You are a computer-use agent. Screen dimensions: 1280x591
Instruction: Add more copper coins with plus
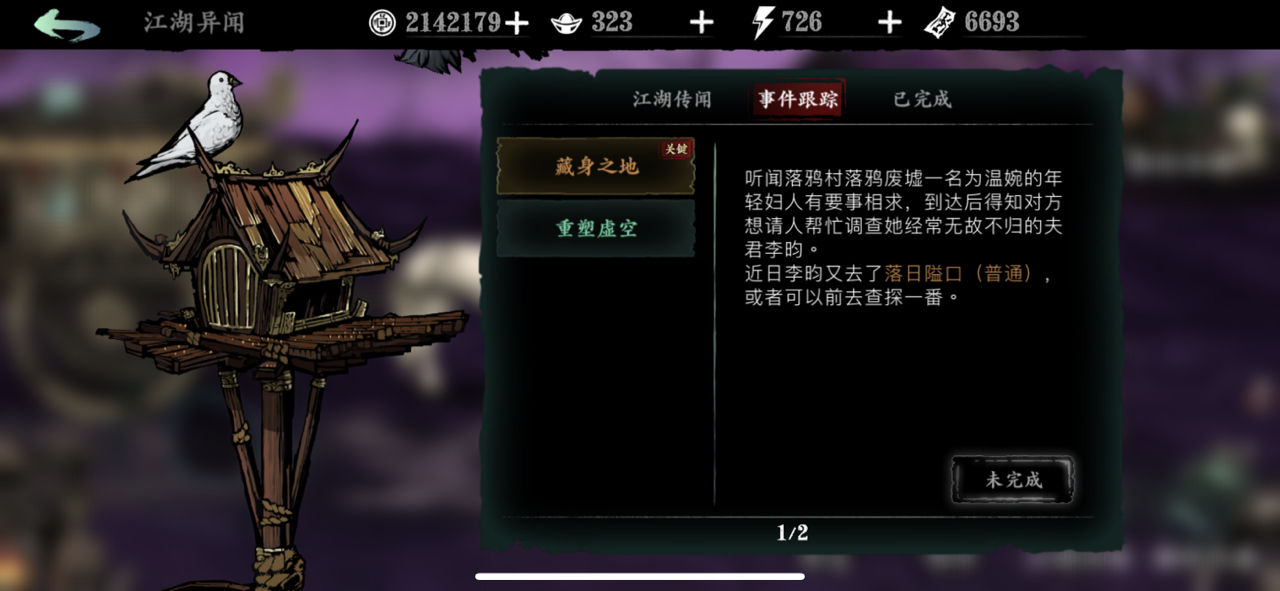click(x=516, y=23)
